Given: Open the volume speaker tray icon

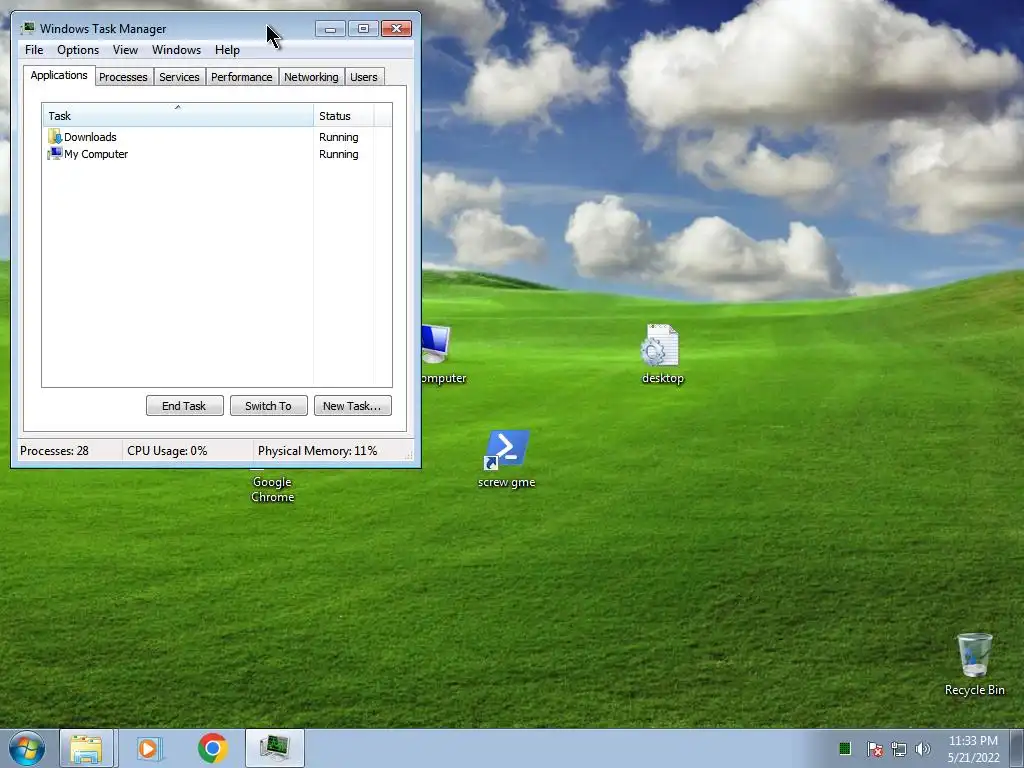Looking at the screenshot, I should click(922, 749).
